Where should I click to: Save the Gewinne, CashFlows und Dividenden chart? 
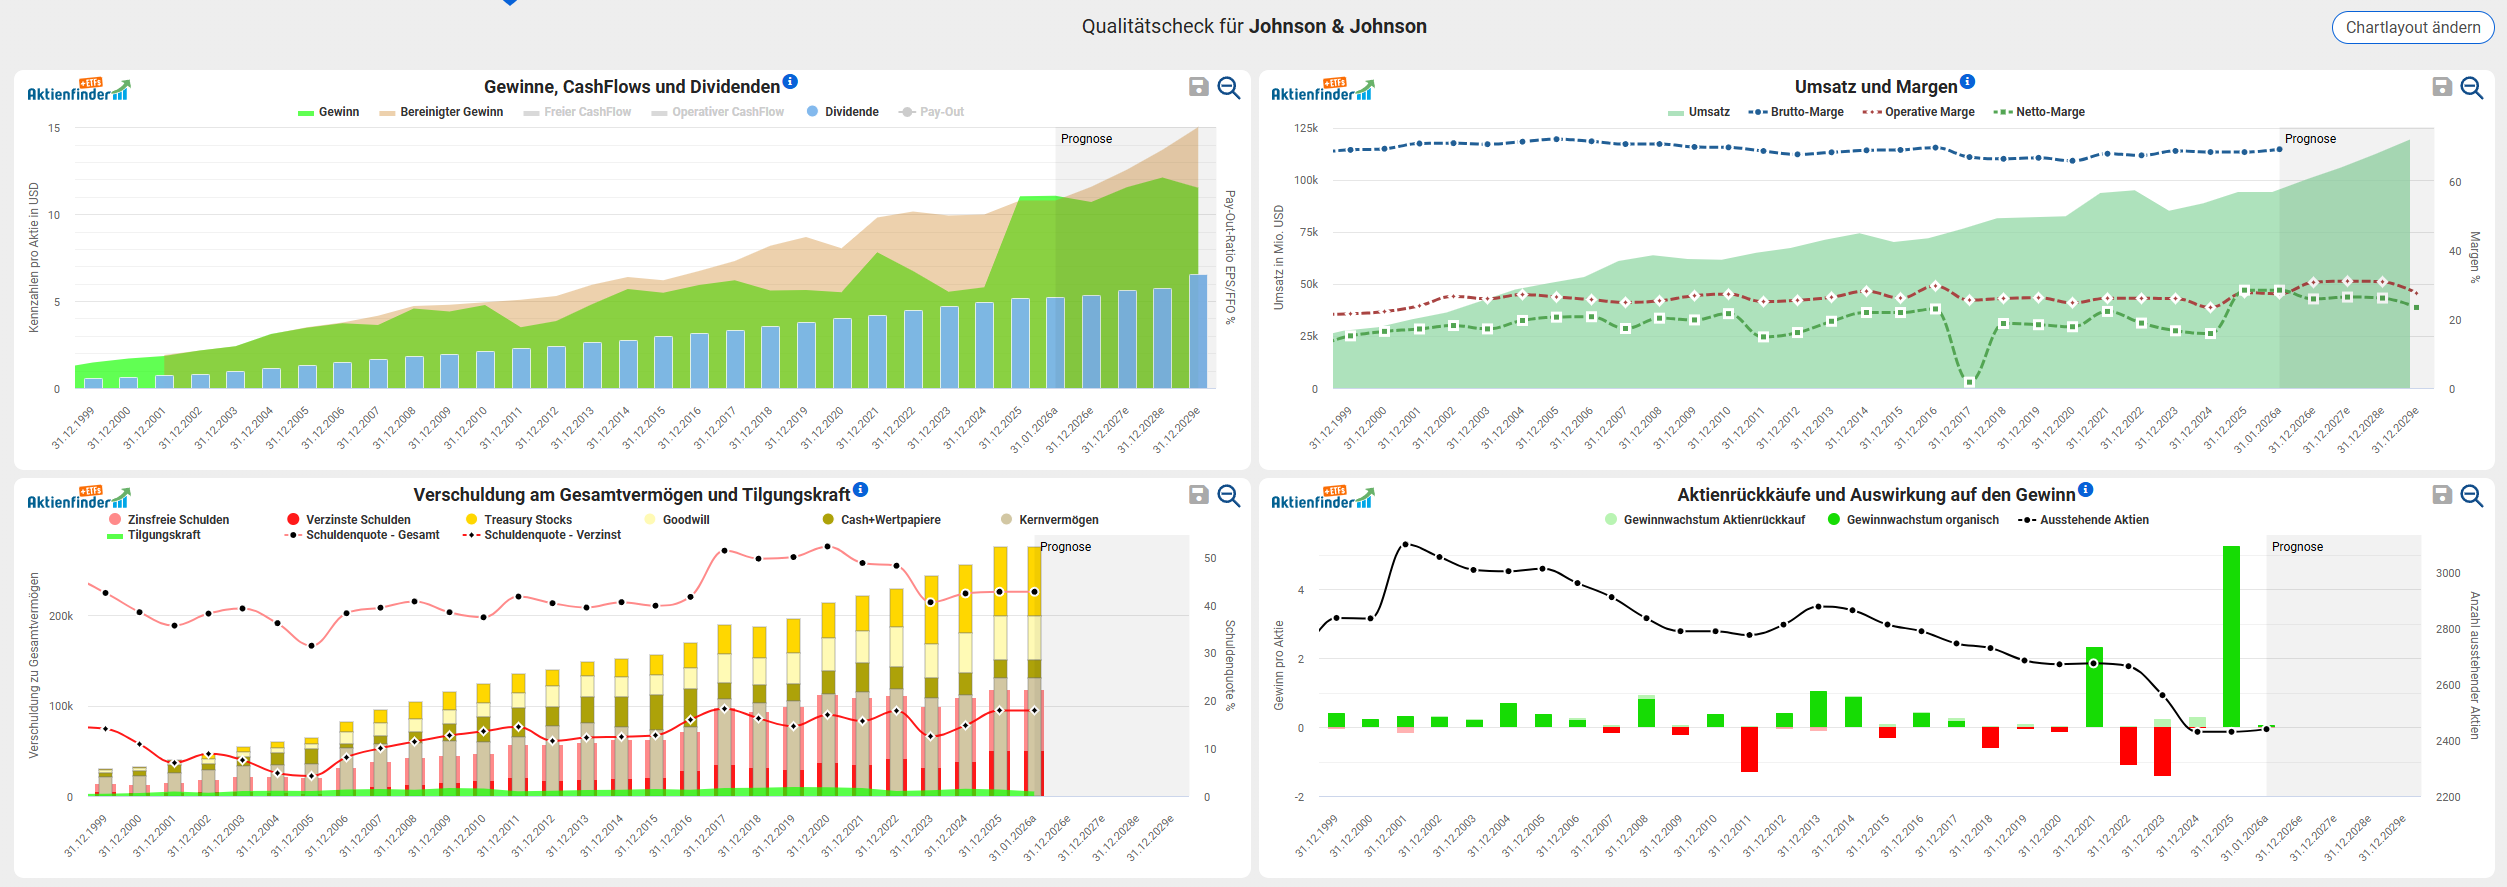1198,87
